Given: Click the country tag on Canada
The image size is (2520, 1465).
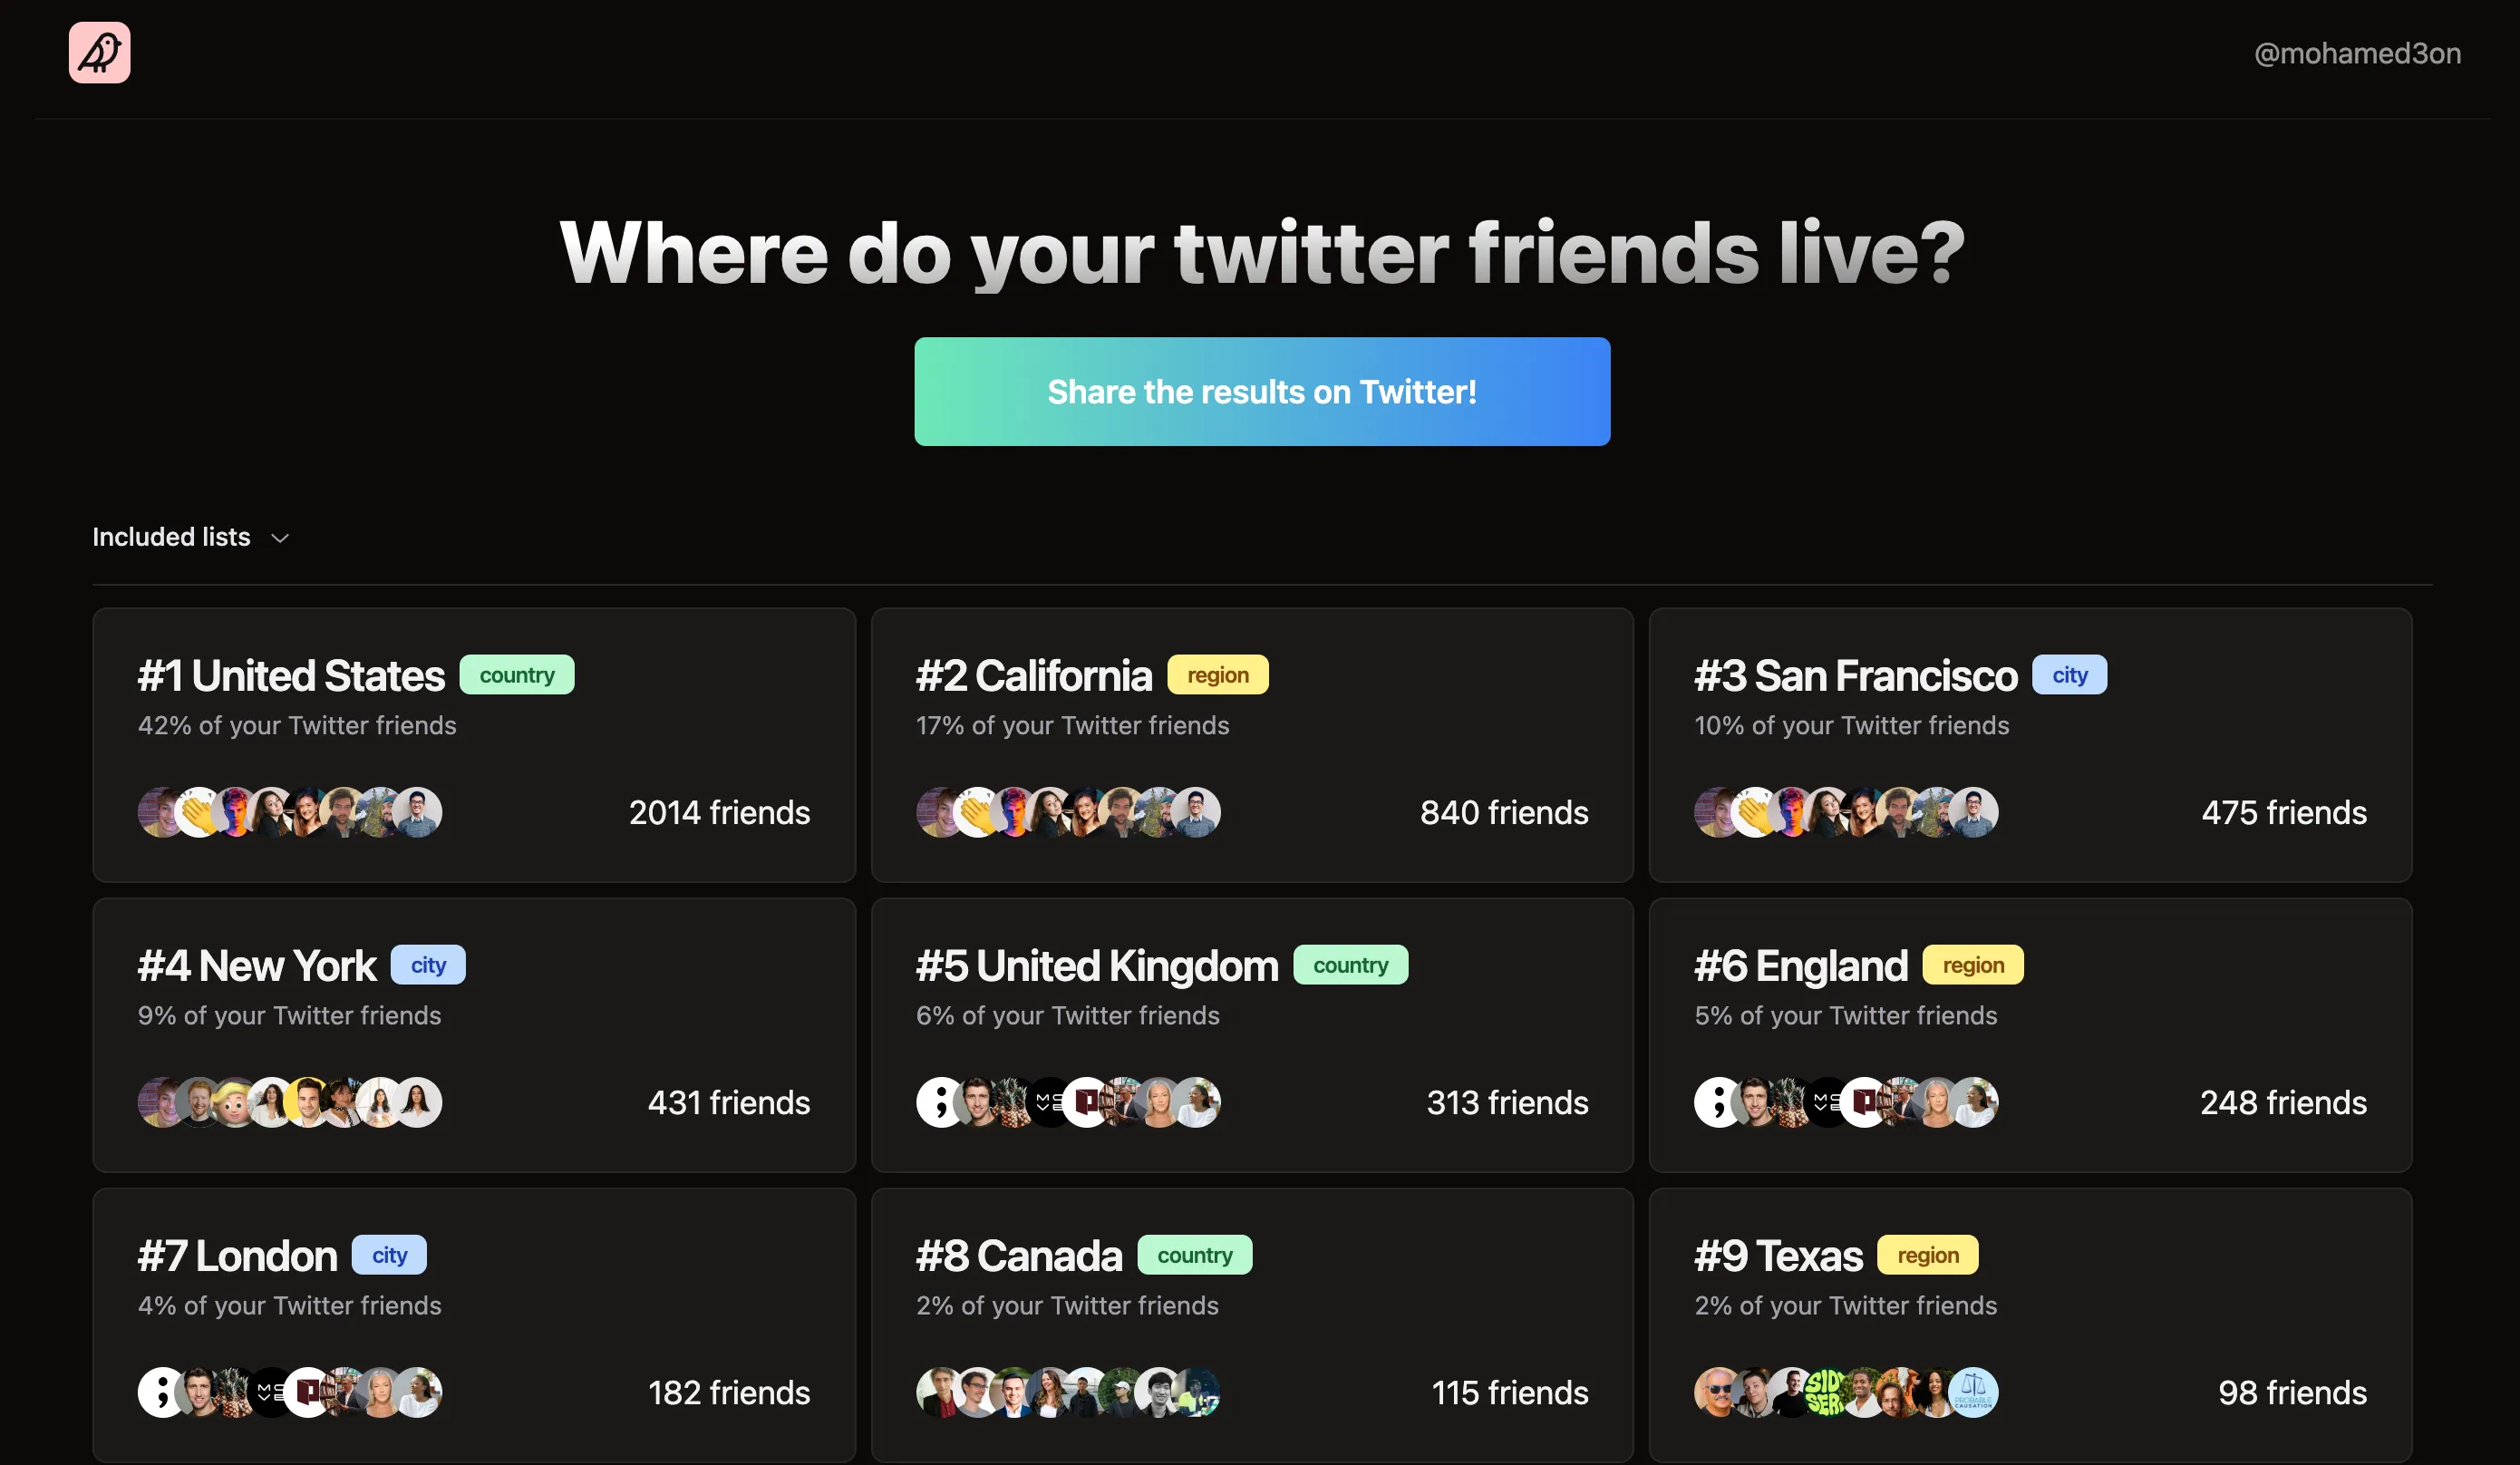Looking at the screenshot, I should click(x=1194, y=1255).
